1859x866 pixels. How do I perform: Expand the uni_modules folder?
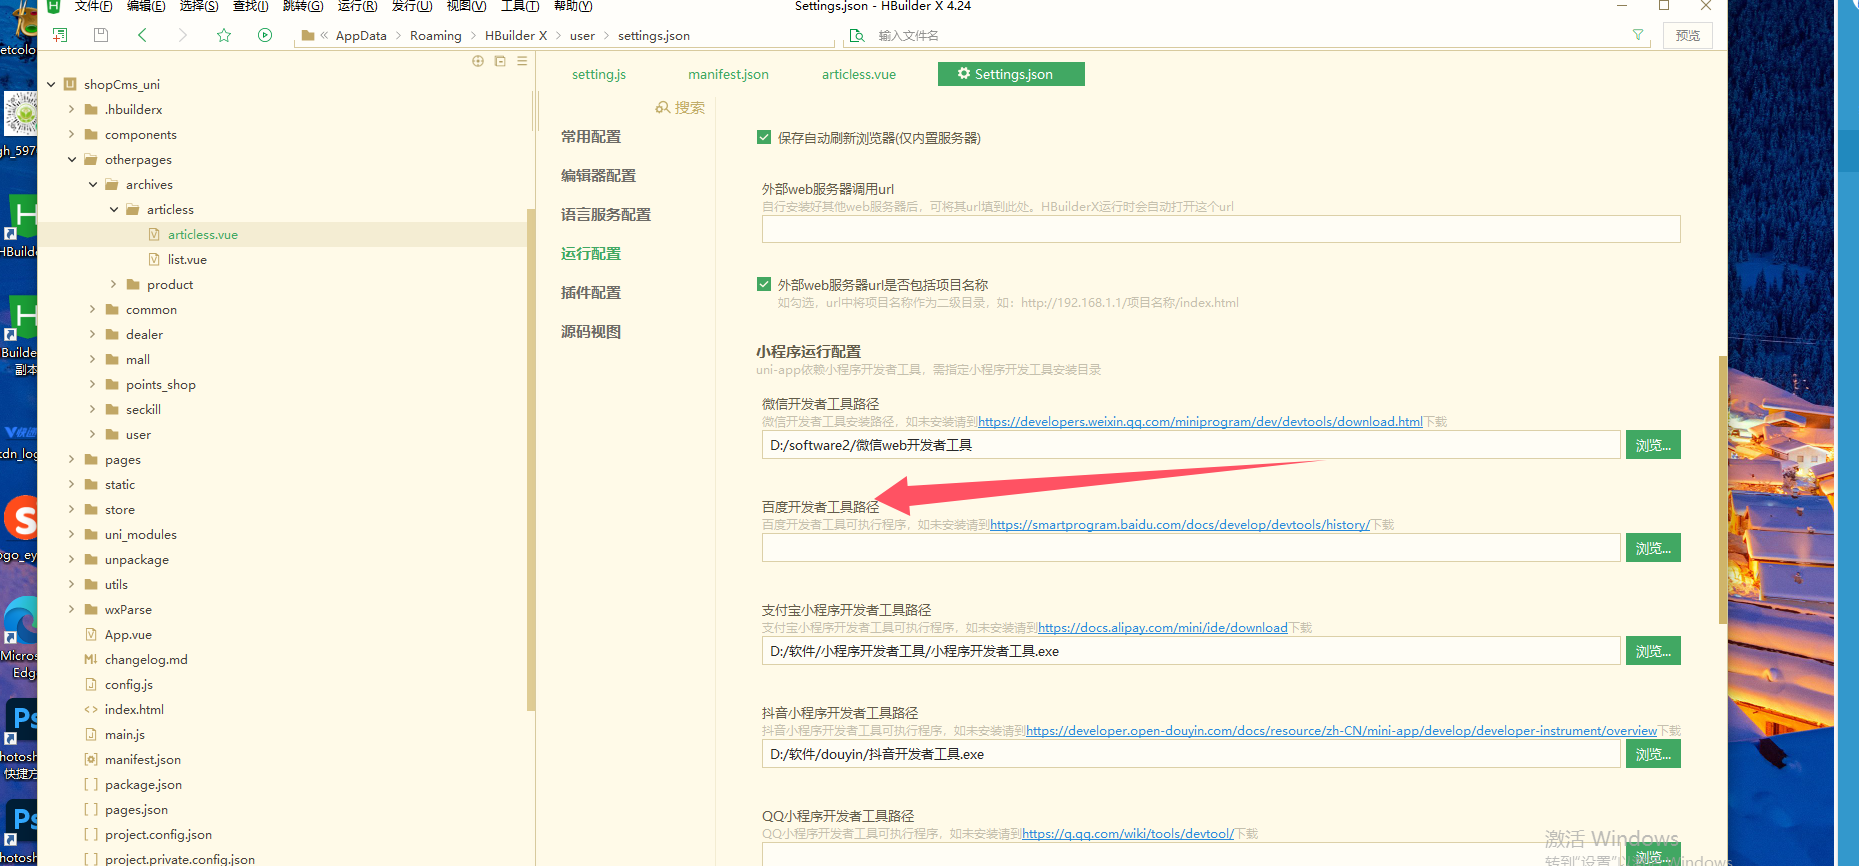(71, 534)
